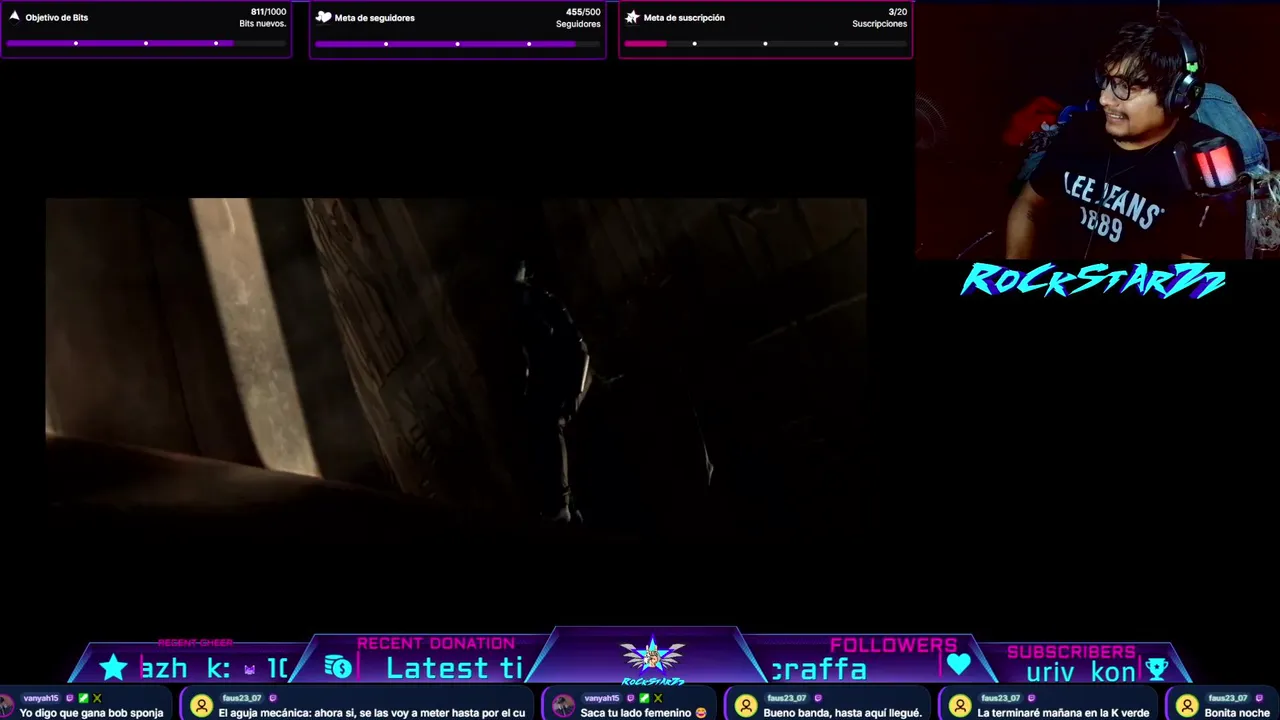1280x720 pixels.
Task: Click the 'Seguidores' text under 455/500
Action: pos(578,24)
